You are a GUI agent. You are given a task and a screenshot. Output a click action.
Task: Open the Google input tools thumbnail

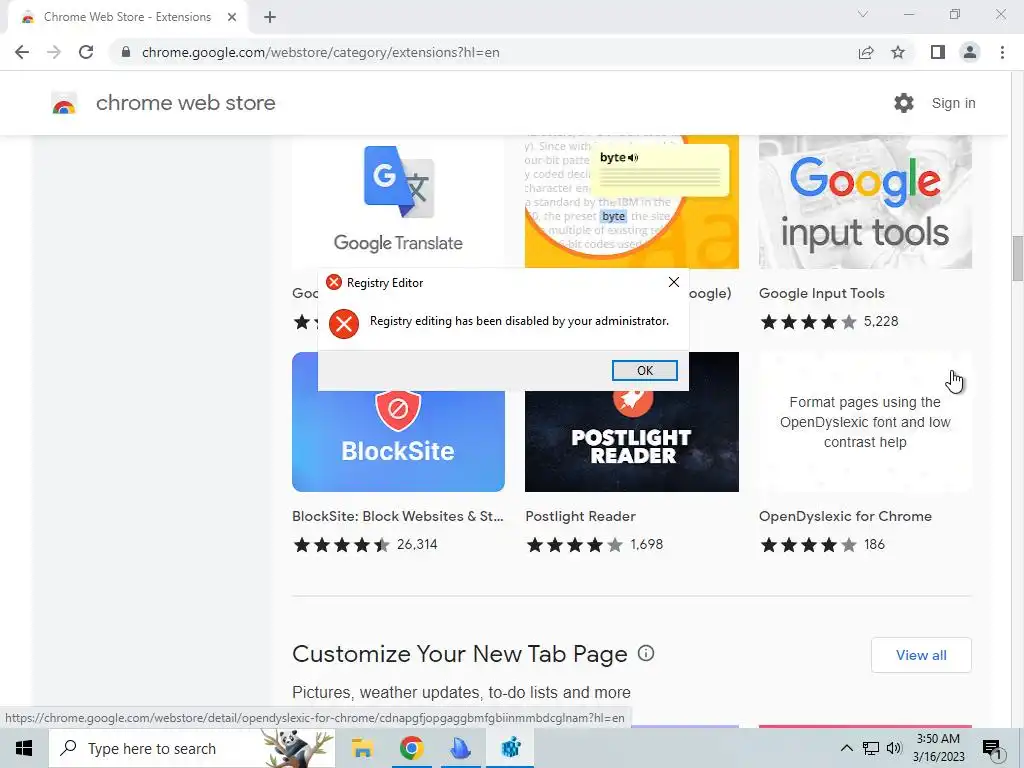(x=865, y=201)
